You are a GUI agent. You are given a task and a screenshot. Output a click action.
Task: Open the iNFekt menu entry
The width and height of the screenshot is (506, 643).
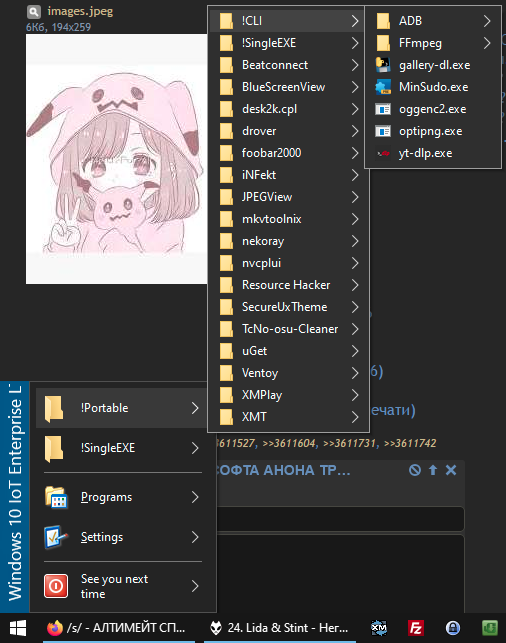tap(289, 175)
